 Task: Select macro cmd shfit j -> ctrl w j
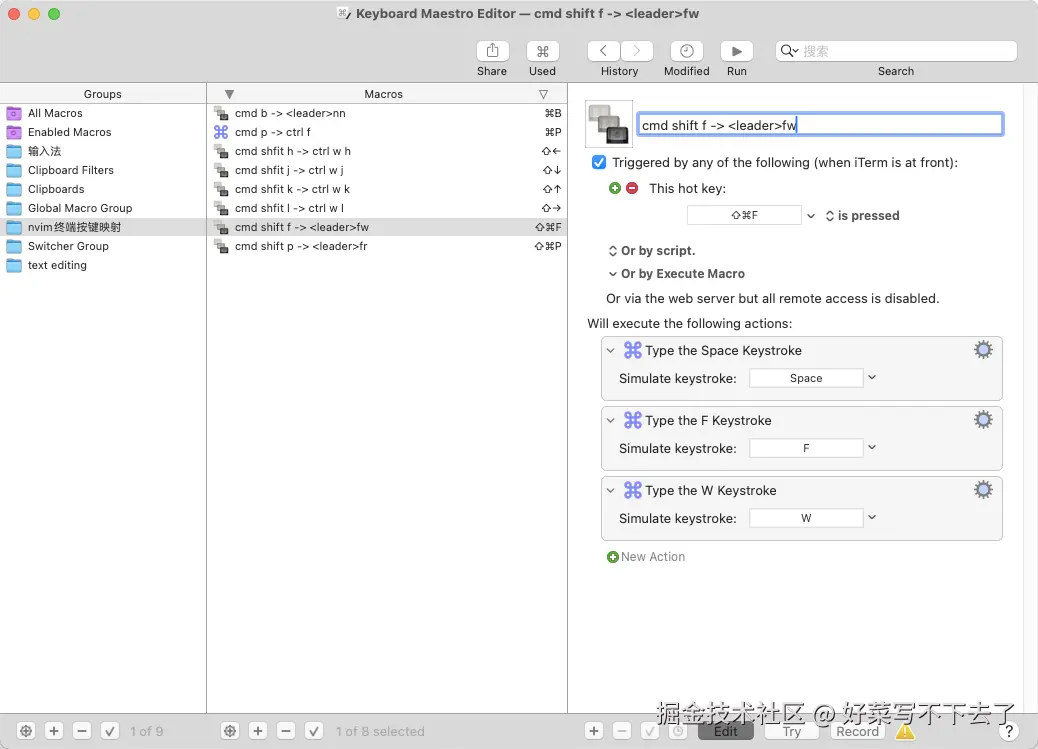click(387, 170)
